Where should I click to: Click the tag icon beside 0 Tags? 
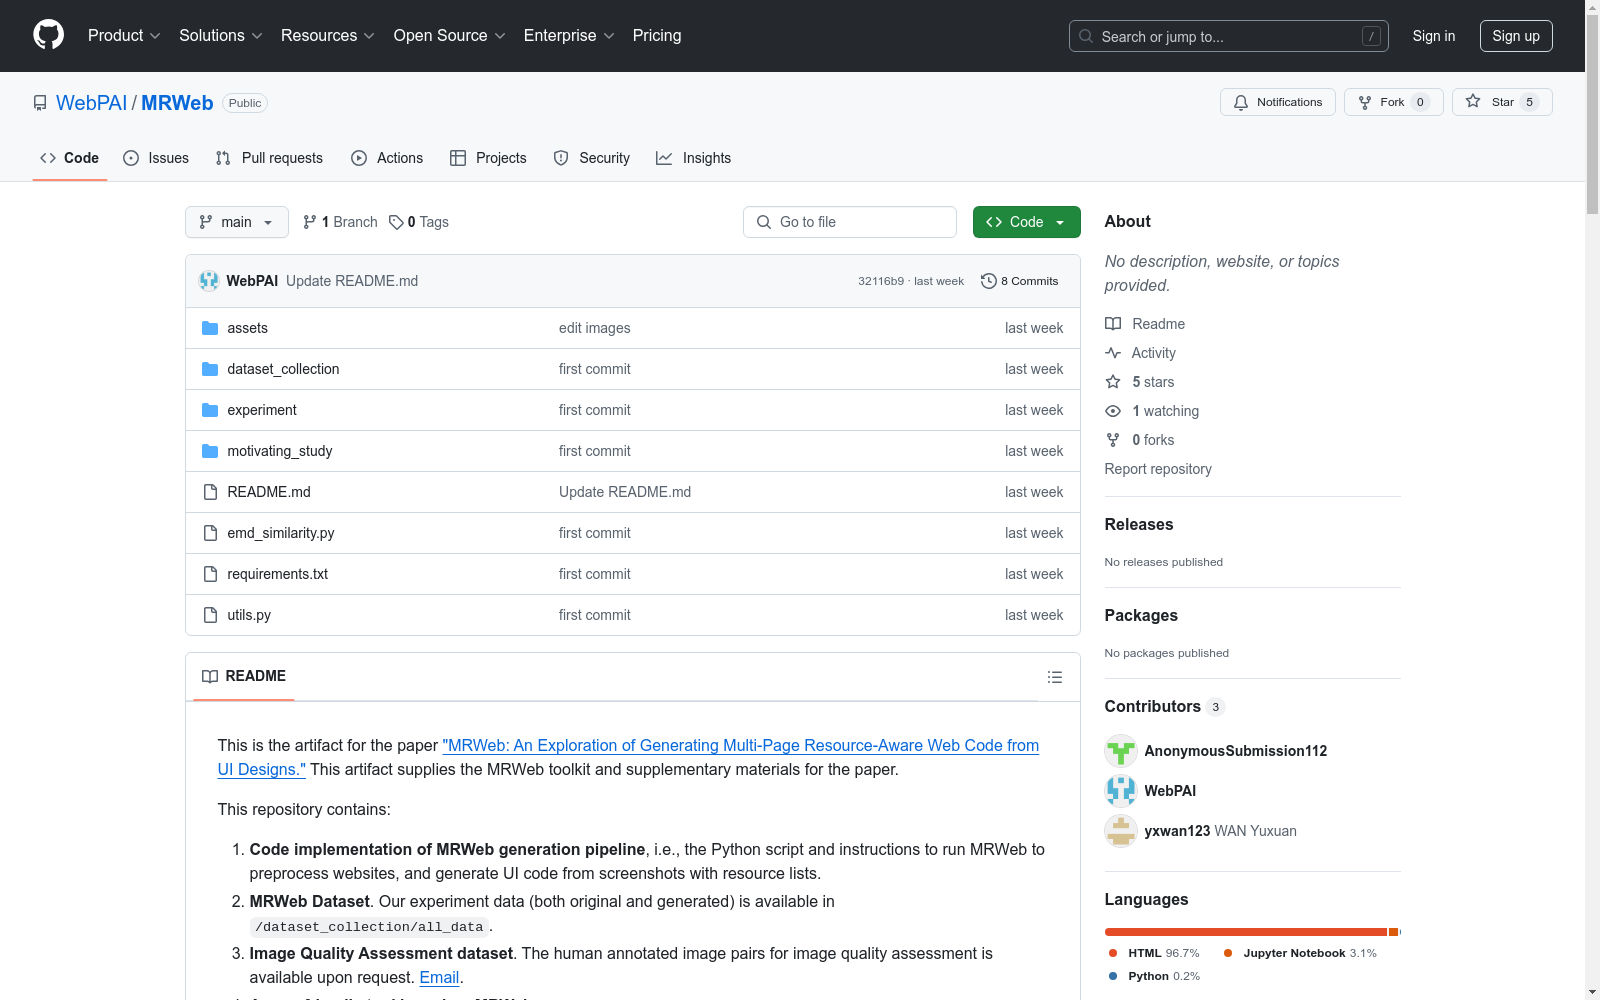396,222
